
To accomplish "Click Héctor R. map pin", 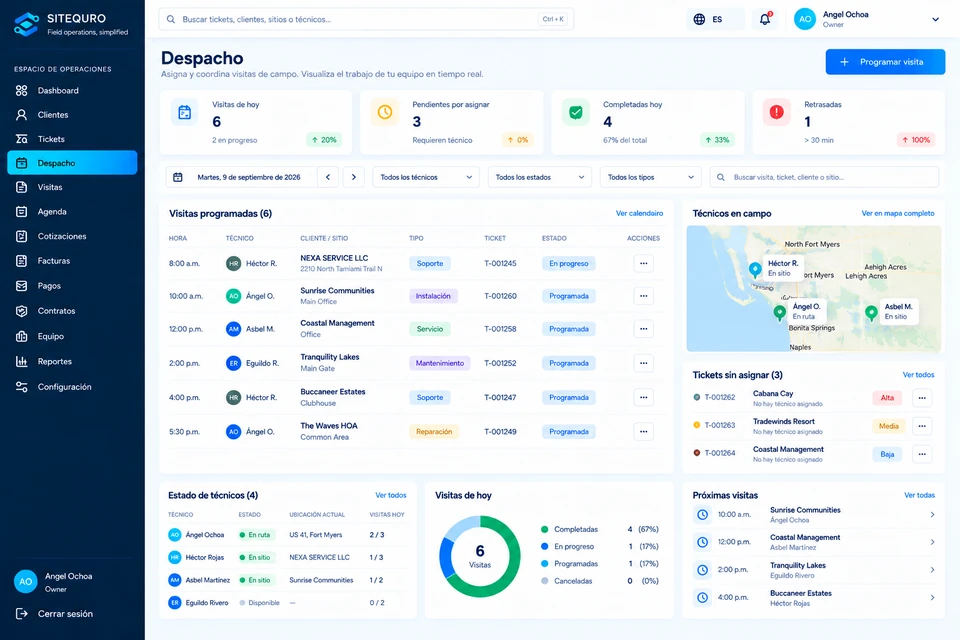I will click(x=755, y=269).
